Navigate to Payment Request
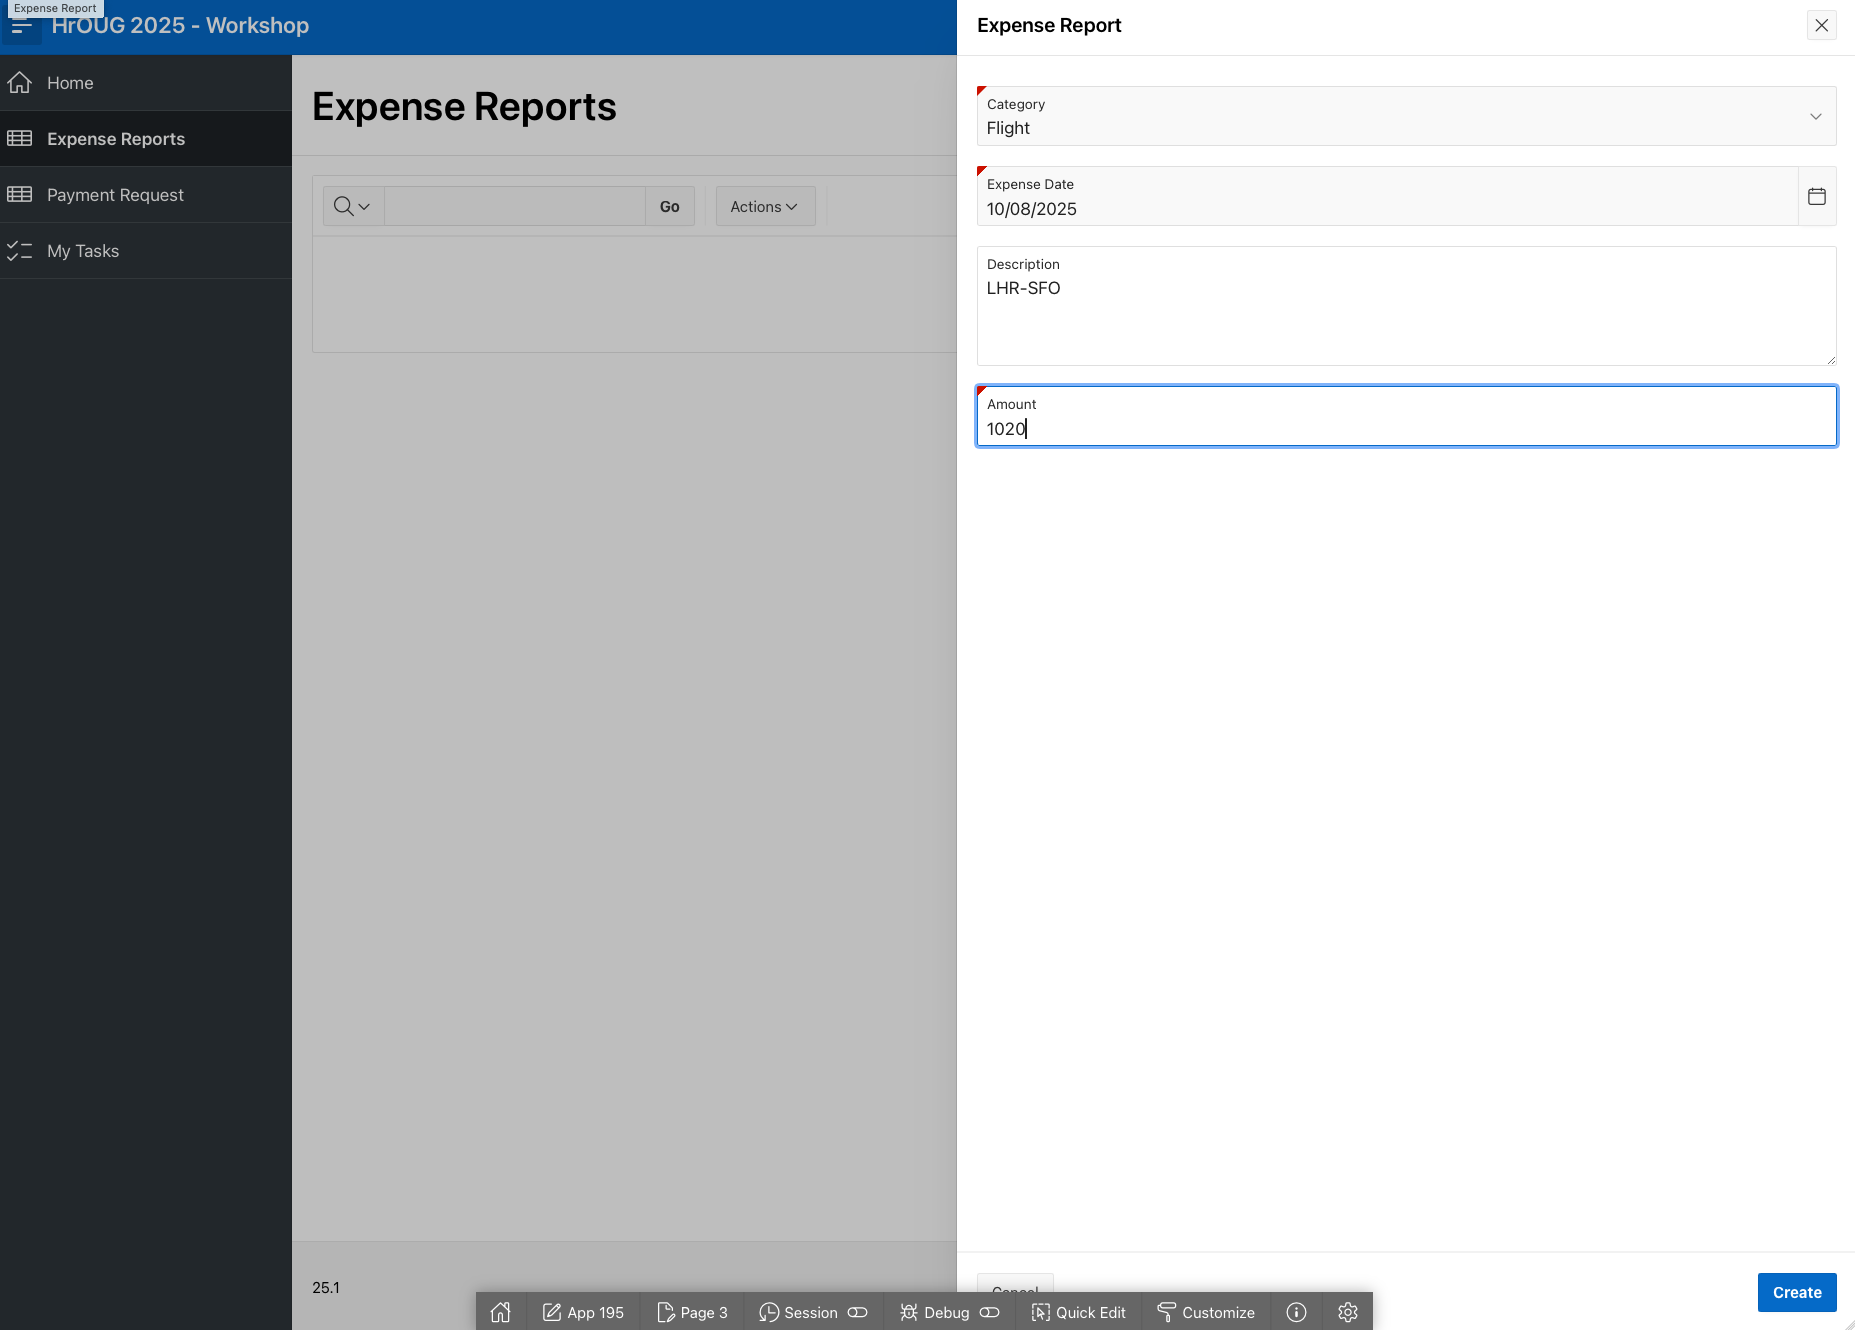This screenshot has height=1330, width=1855. coord(116,194)
